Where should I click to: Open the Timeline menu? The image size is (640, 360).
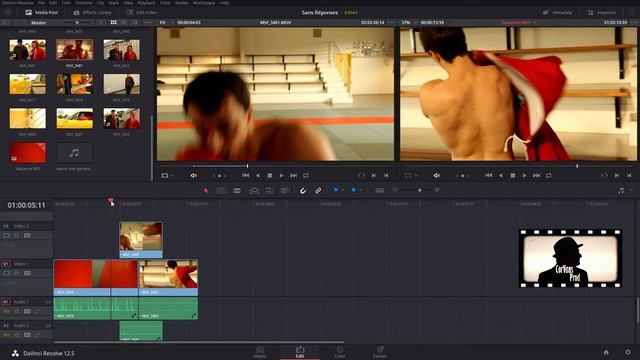tap(83, 3)
